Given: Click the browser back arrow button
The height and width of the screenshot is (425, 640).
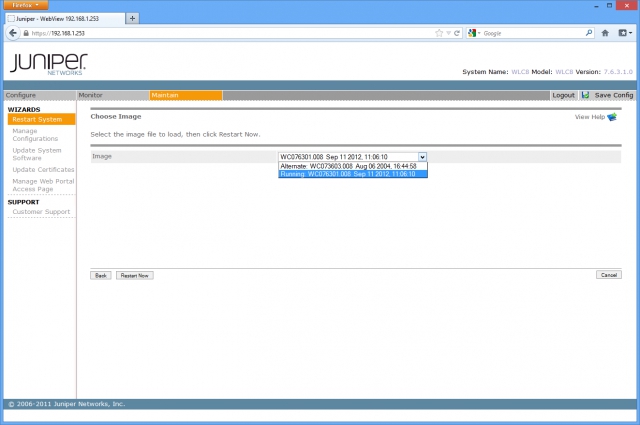Looking at the screenshot, I should (13, 33).
